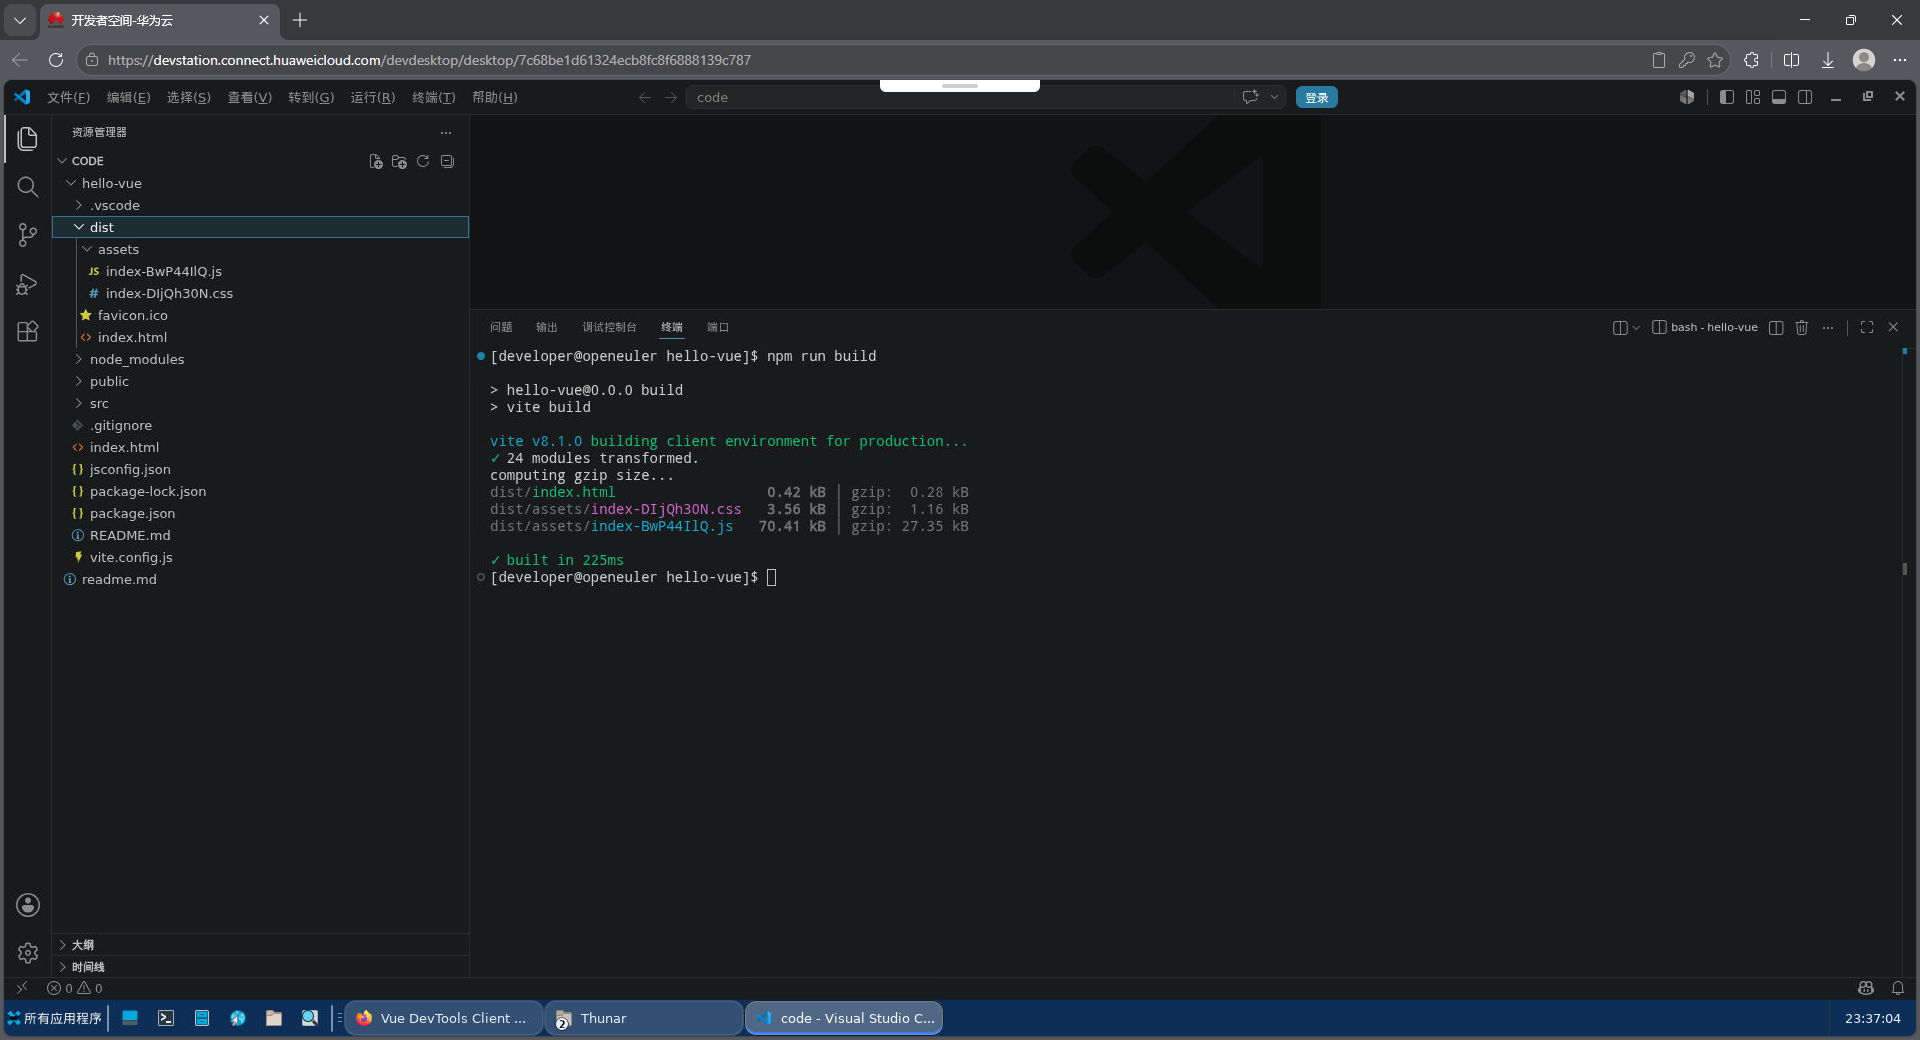Viewport: 1920px width, 1040px height.
Task: Click New File icon in CODE header
Action: click(x=376, y=161)
